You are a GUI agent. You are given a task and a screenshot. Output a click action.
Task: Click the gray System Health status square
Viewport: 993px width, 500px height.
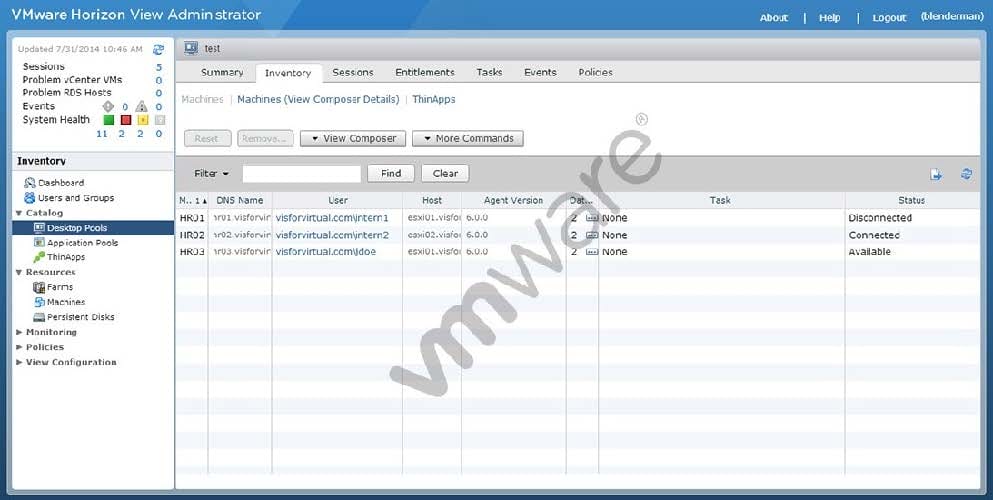pos(160,120)
